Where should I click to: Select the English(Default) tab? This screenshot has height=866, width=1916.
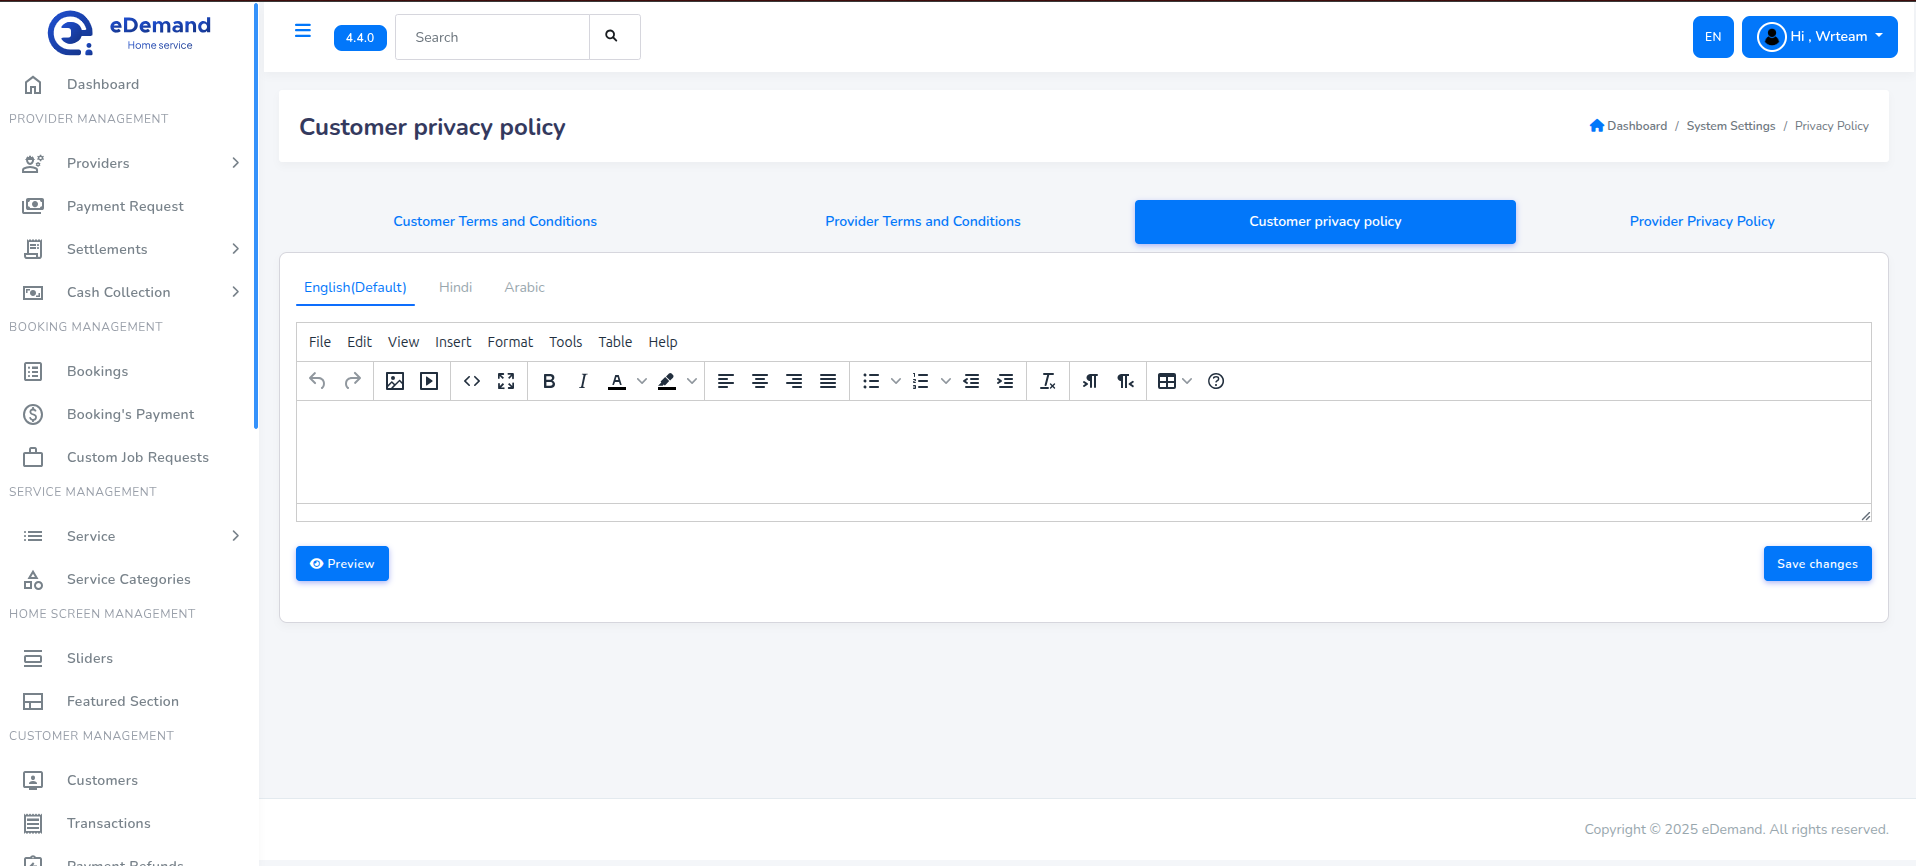(x=355, y=287)
